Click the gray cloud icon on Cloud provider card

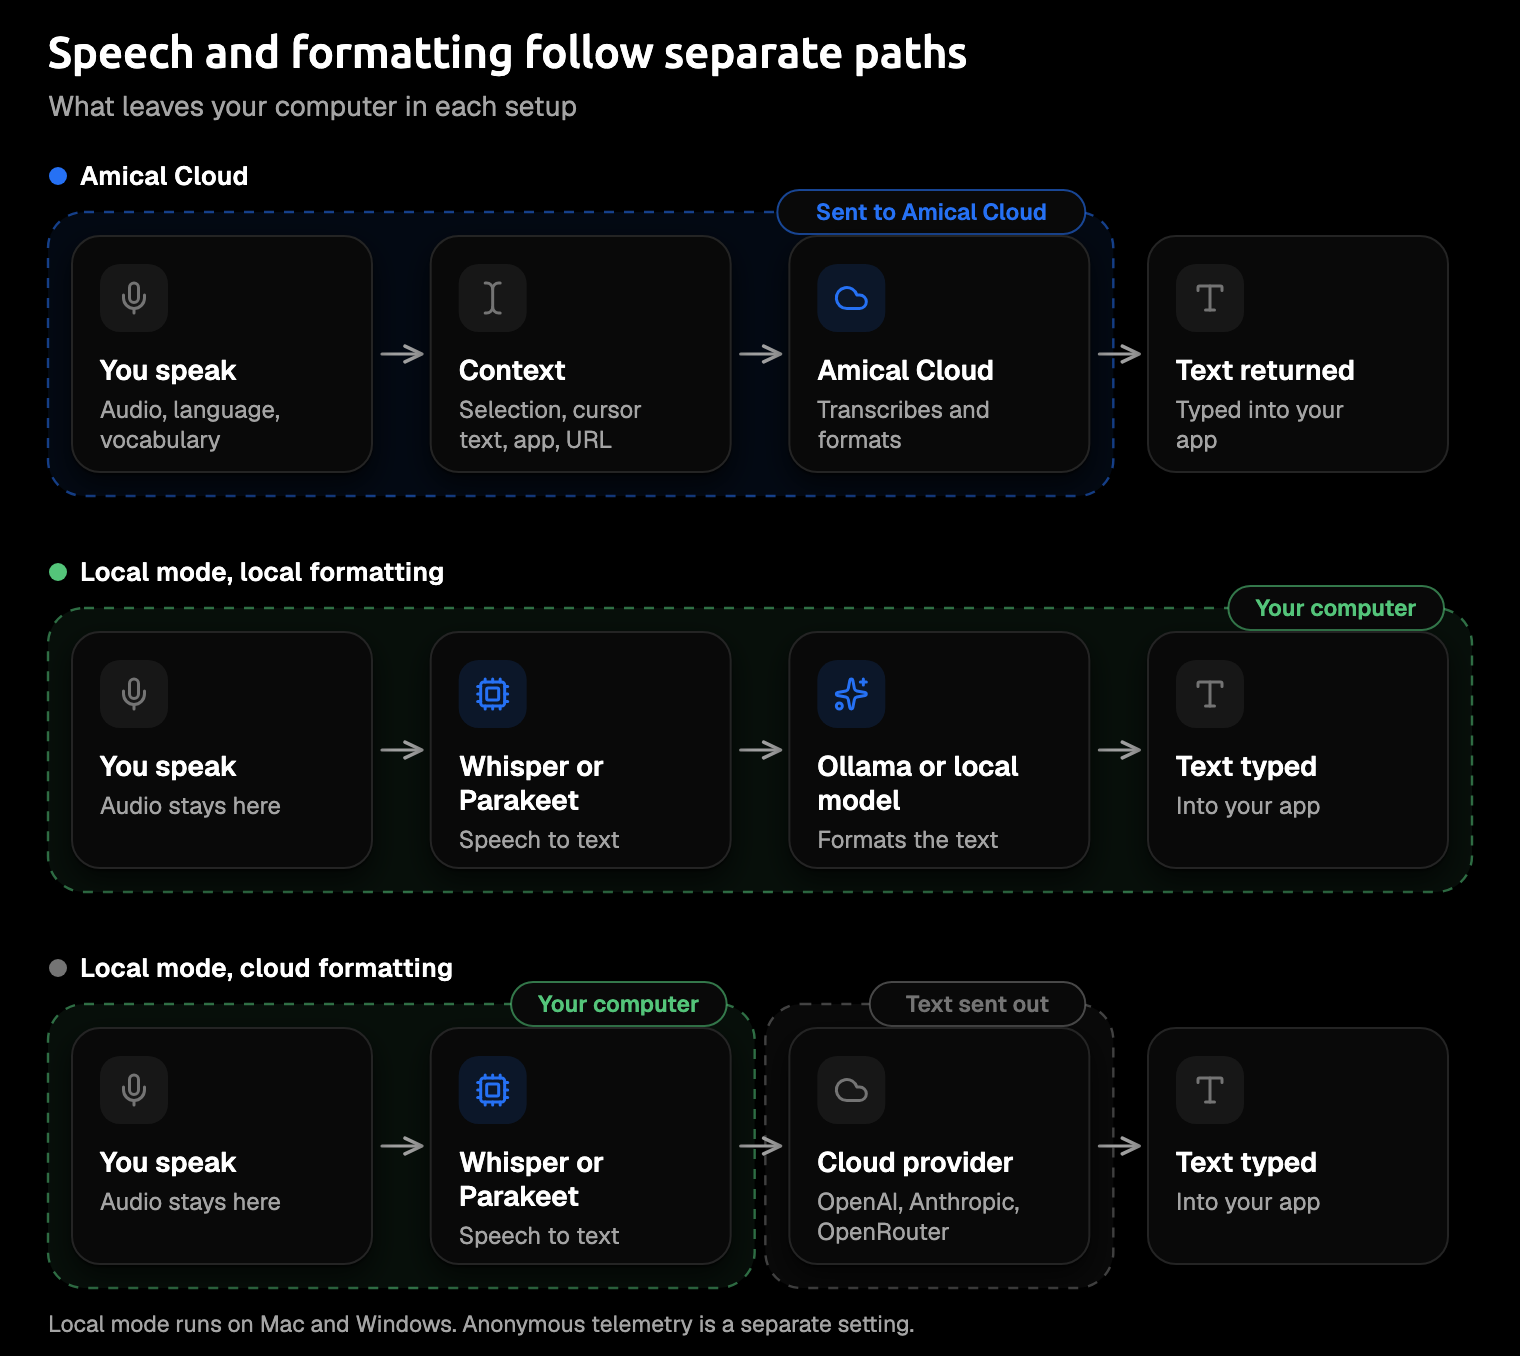point(851,1090)
